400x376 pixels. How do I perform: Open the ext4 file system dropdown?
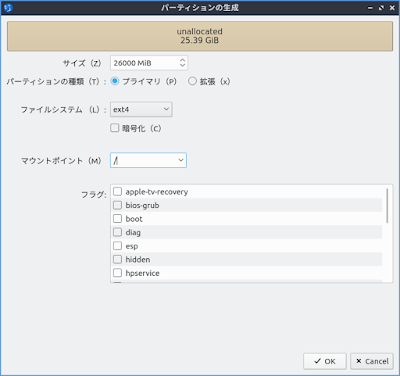pos(141,109)
